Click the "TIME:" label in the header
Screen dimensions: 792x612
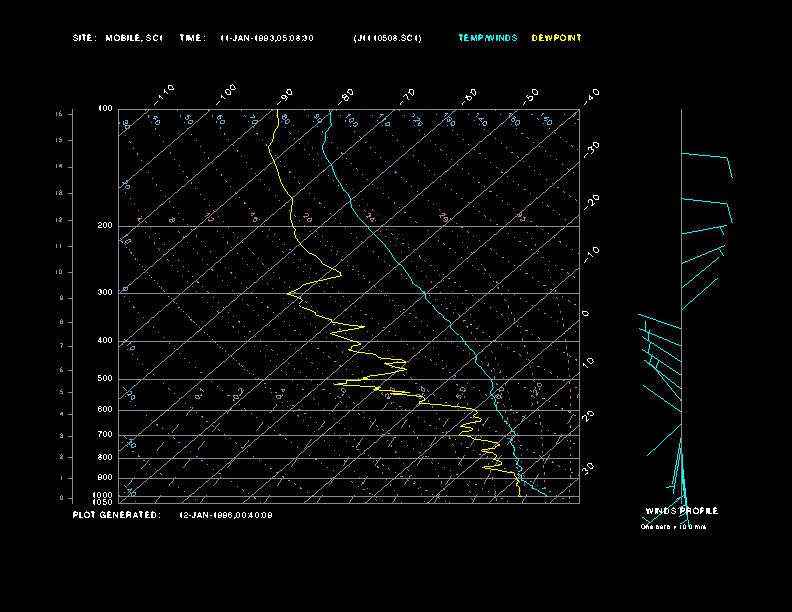point(192,38)
